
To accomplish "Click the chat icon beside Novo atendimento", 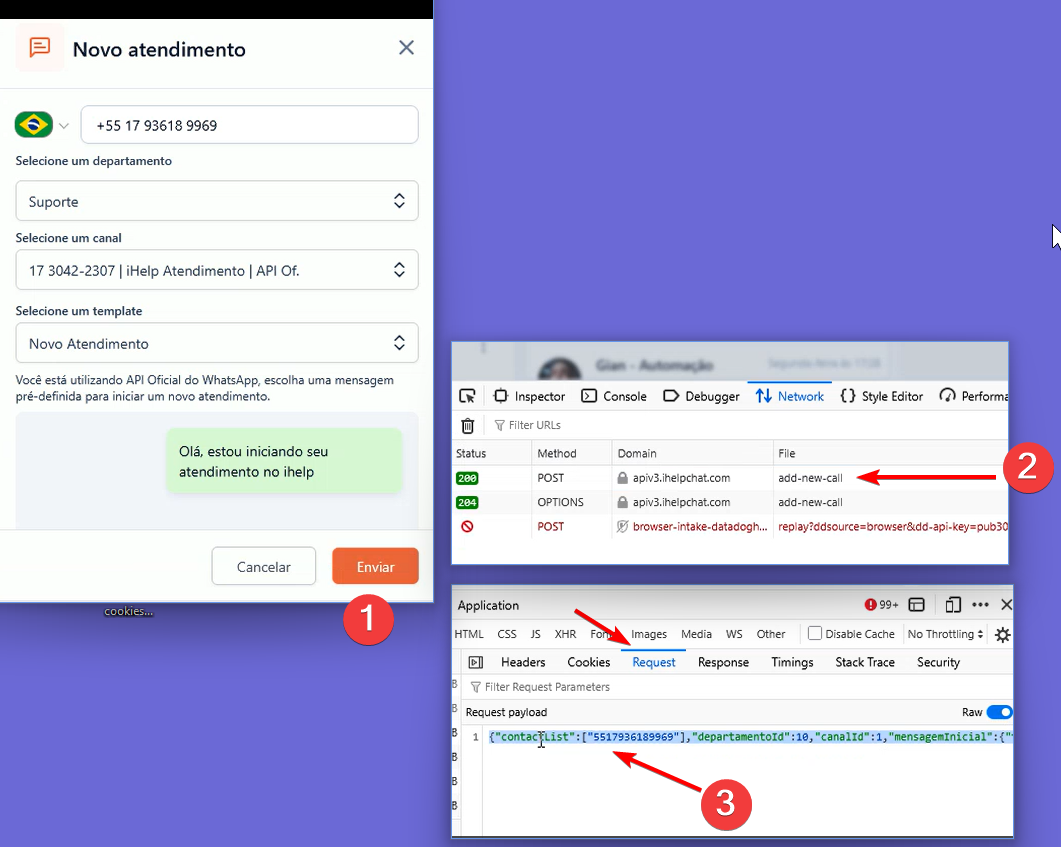I will point(40,47).
